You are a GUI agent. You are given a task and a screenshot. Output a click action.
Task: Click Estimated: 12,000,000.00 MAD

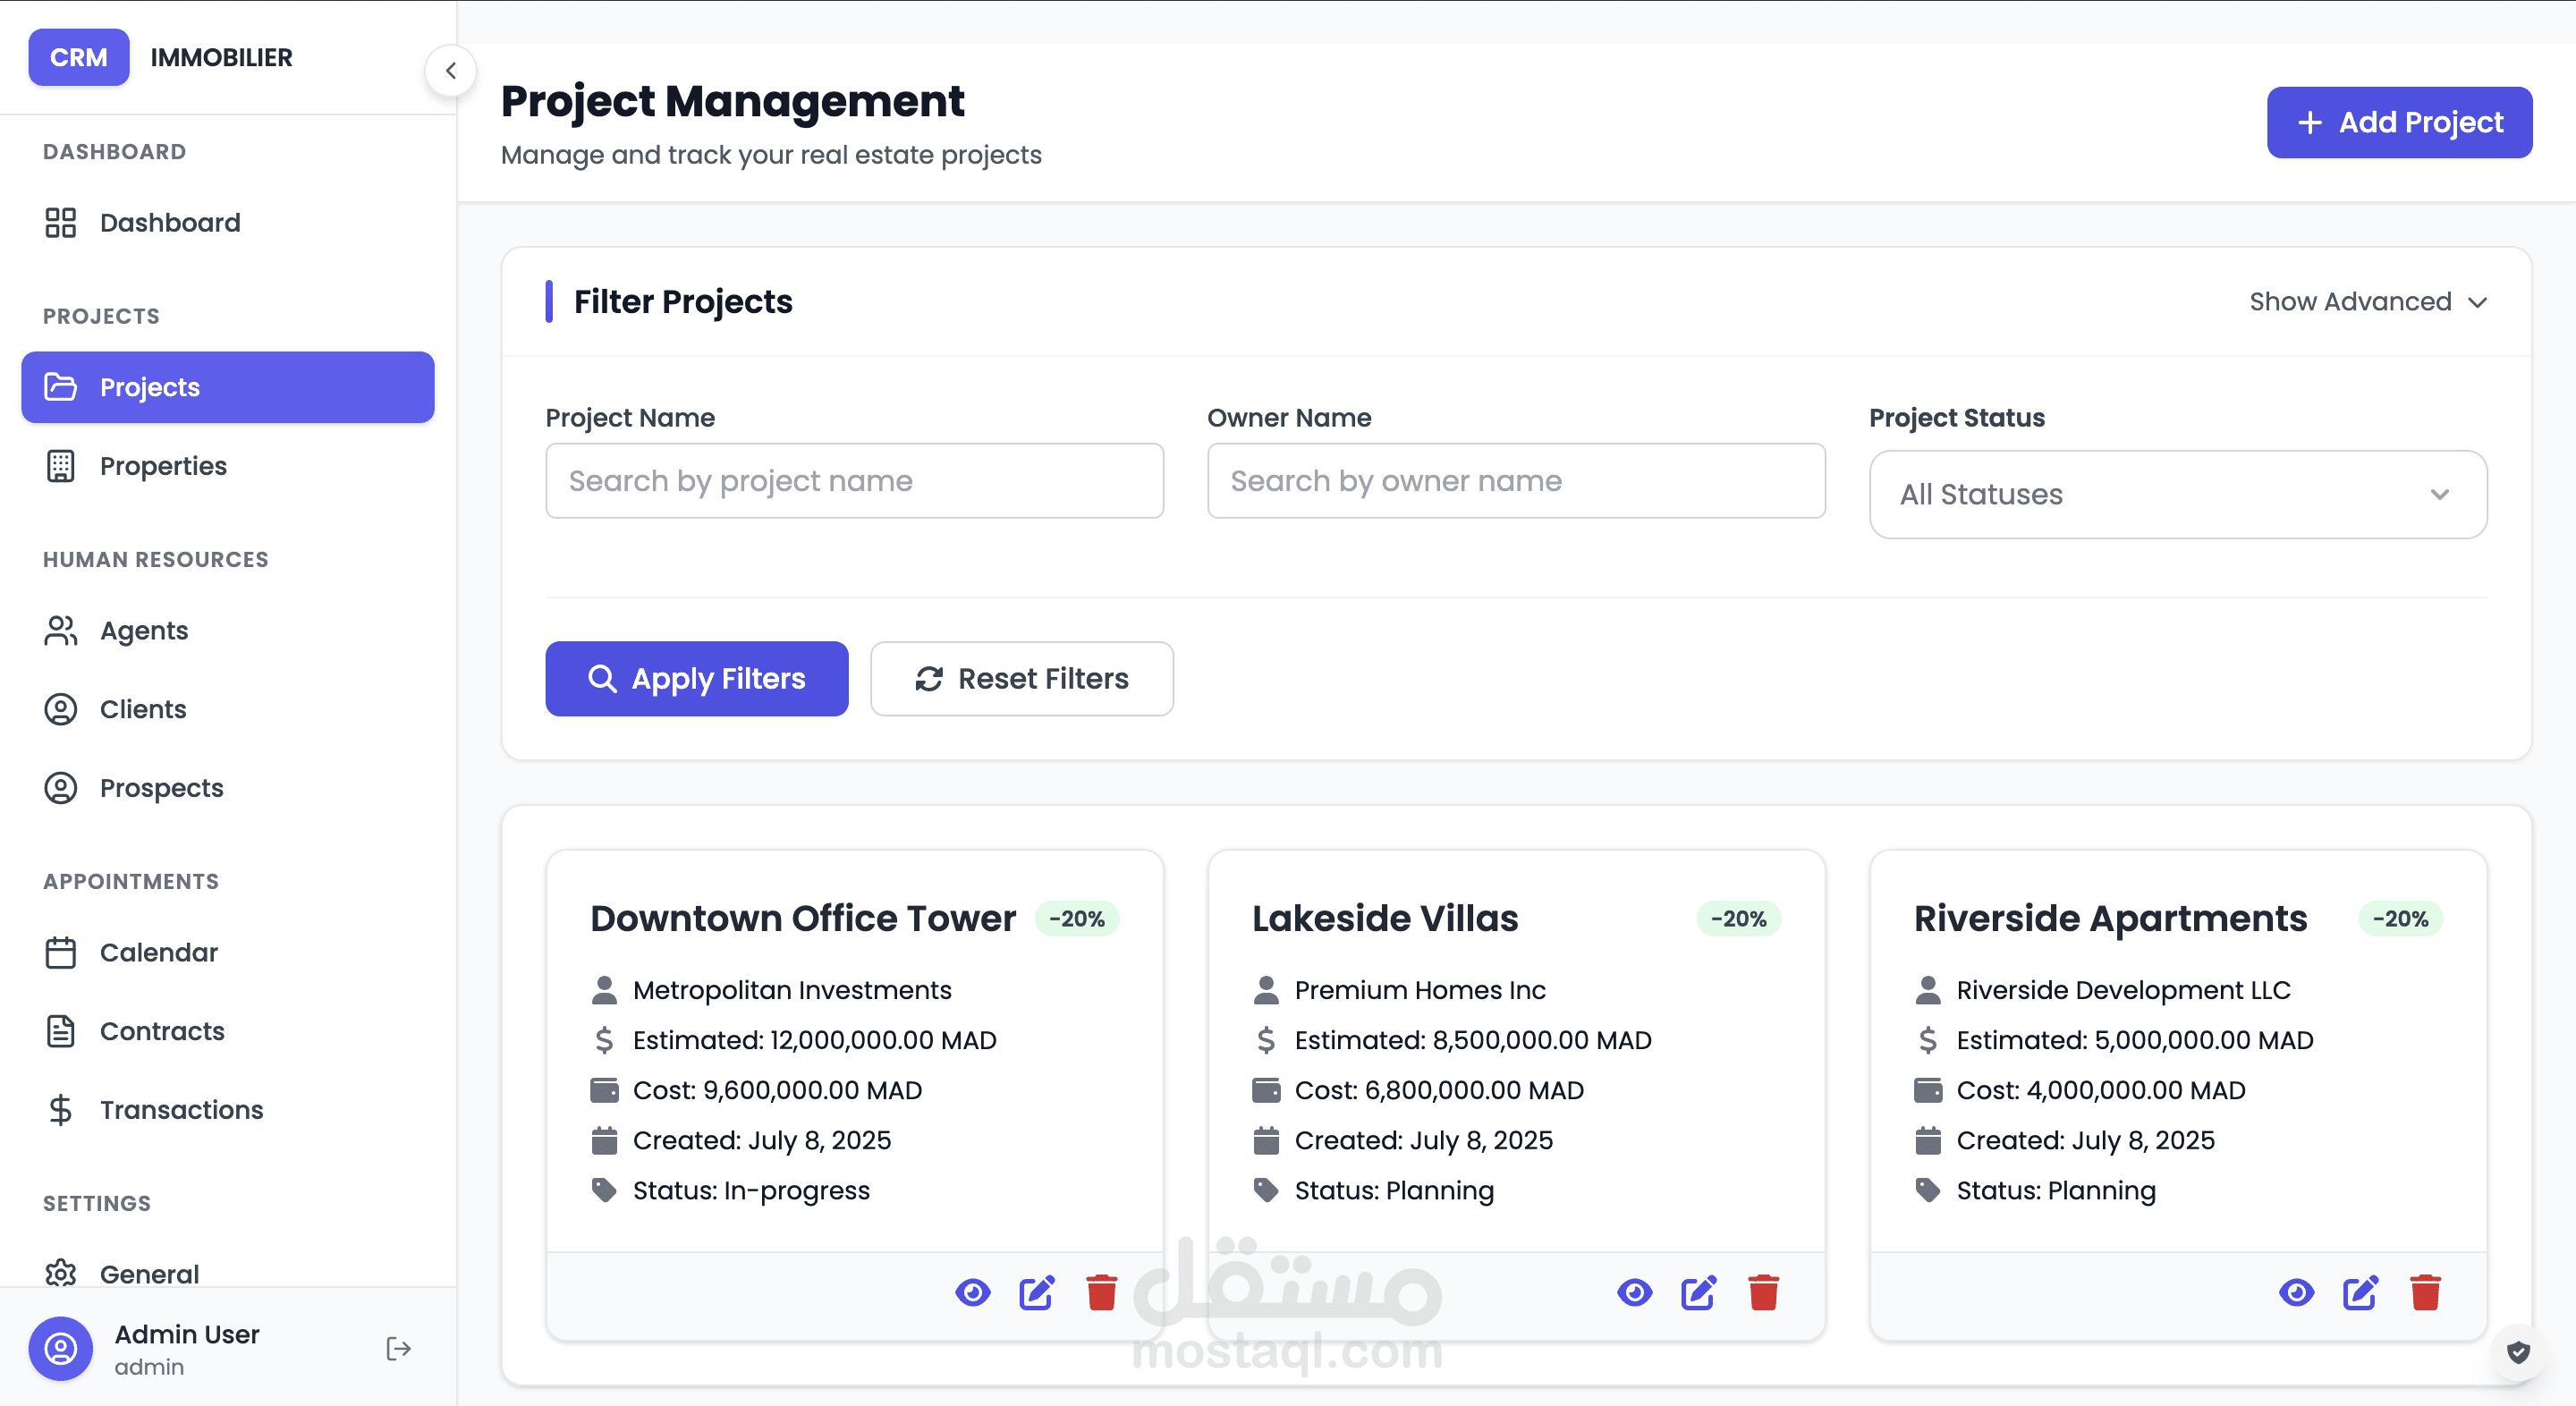pos(815,1040)
